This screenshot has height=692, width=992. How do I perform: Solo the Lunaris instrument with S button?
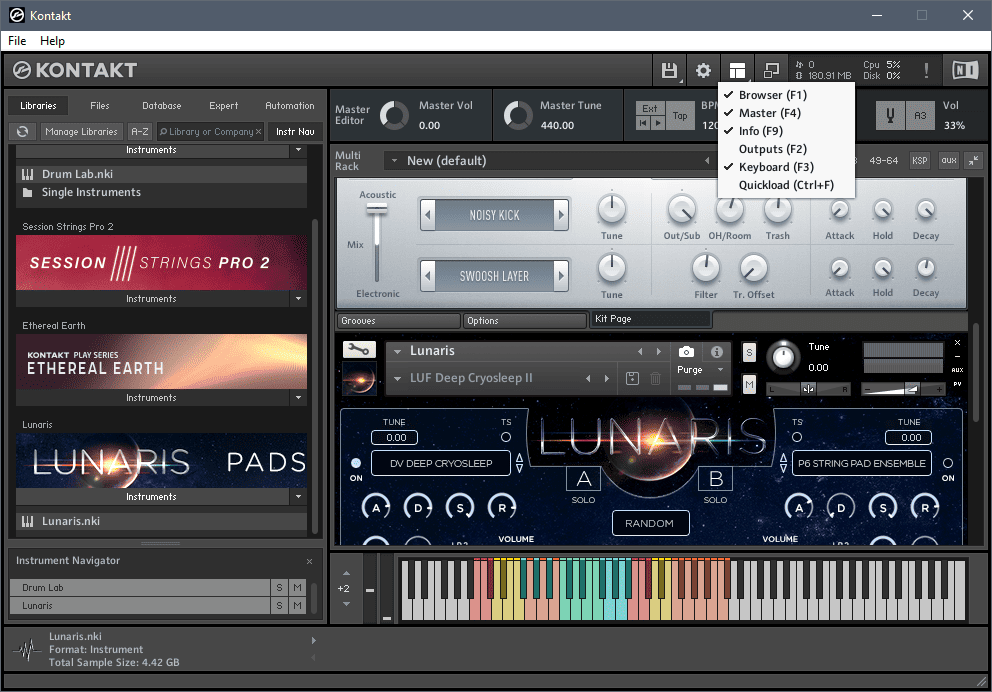coord(749,352)
